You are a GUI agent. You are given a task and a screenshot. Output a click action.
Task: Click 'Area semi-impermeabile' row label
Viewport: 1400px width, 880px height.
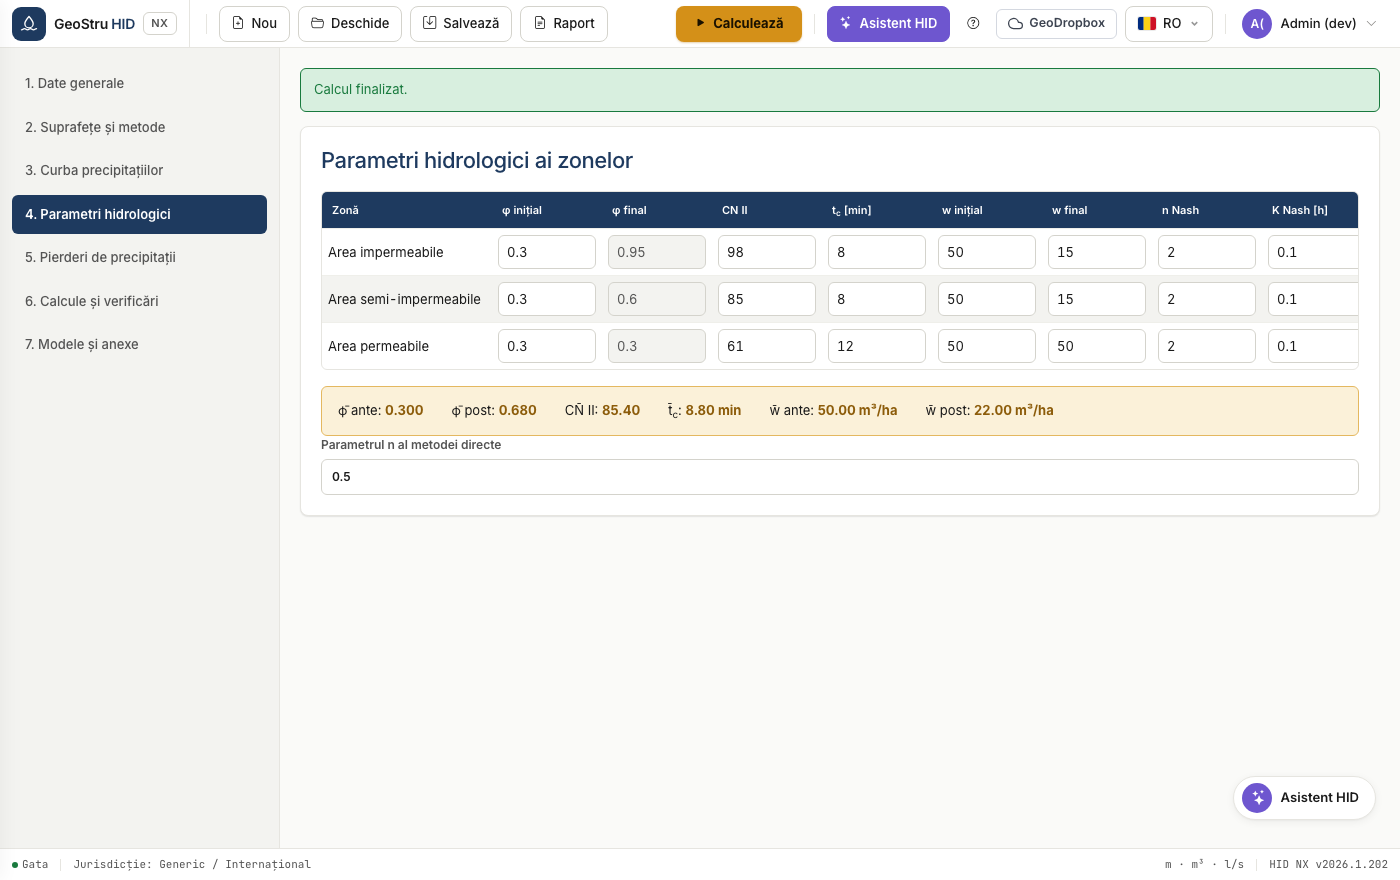(404, 299)
